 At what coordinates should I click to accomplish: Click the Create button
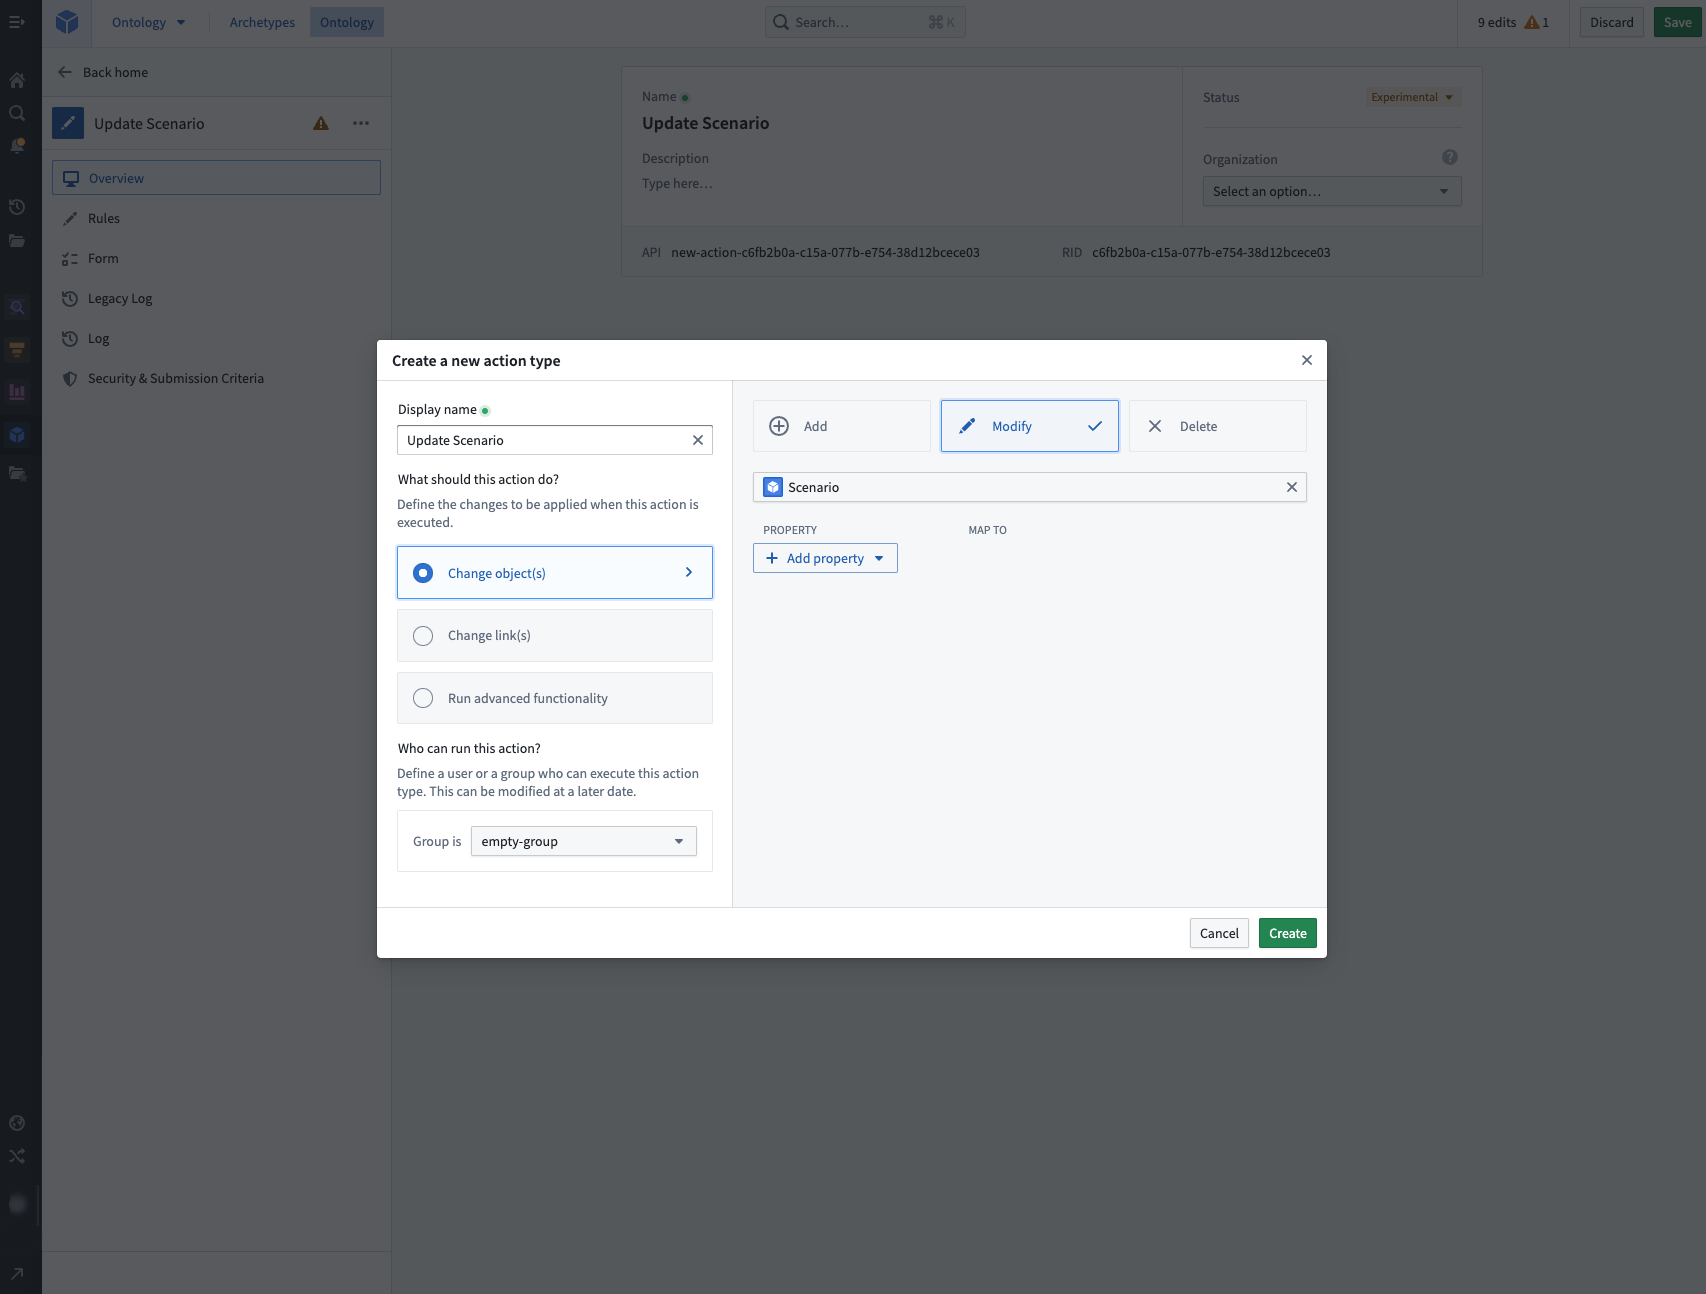point(1287,933)
